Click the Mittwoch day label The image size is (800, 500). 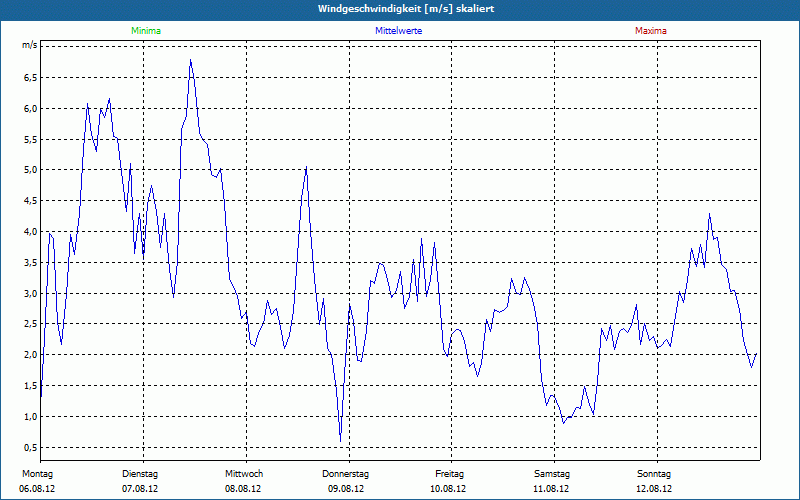tap(244, 474)
